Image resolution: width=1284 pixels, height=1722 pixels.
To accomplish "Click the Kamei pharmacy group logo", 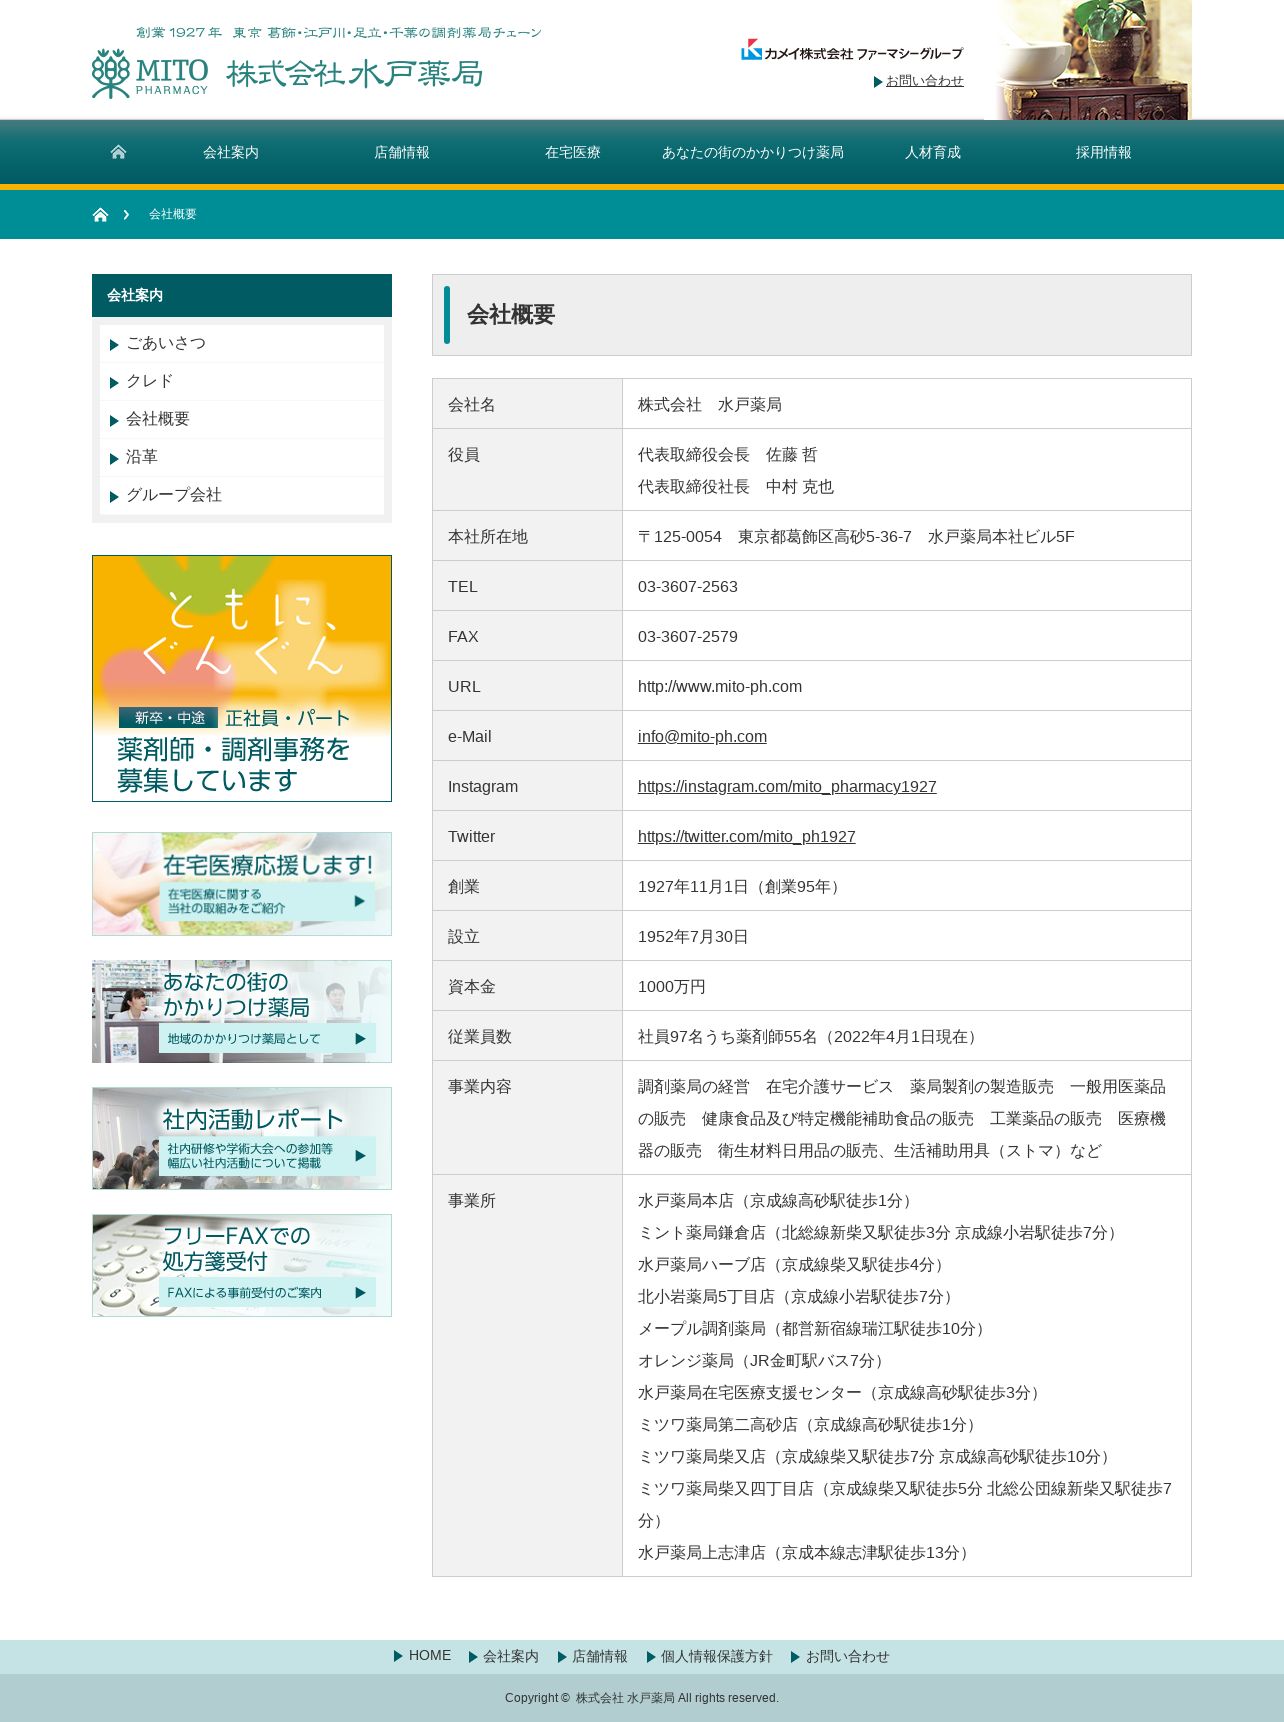I will coord(852,51).
